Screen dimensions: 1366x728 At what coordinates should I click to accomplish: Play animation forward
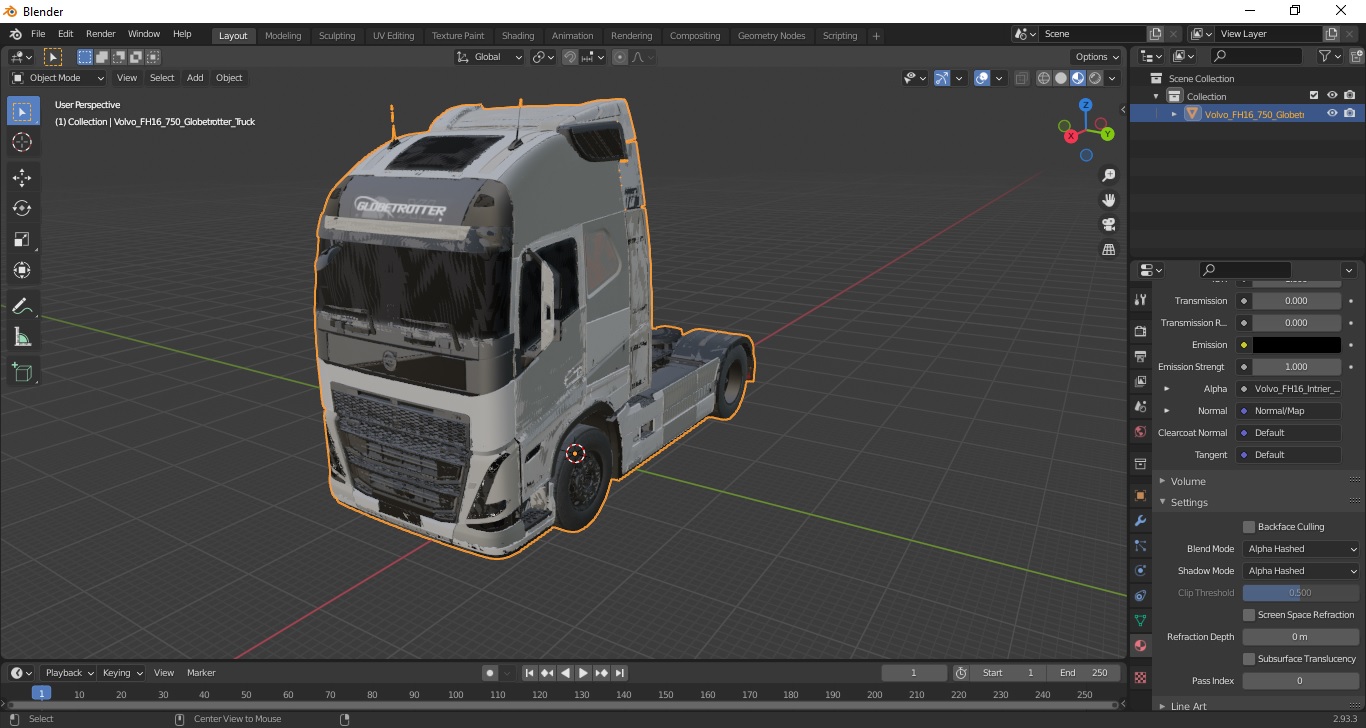[584, 673]
